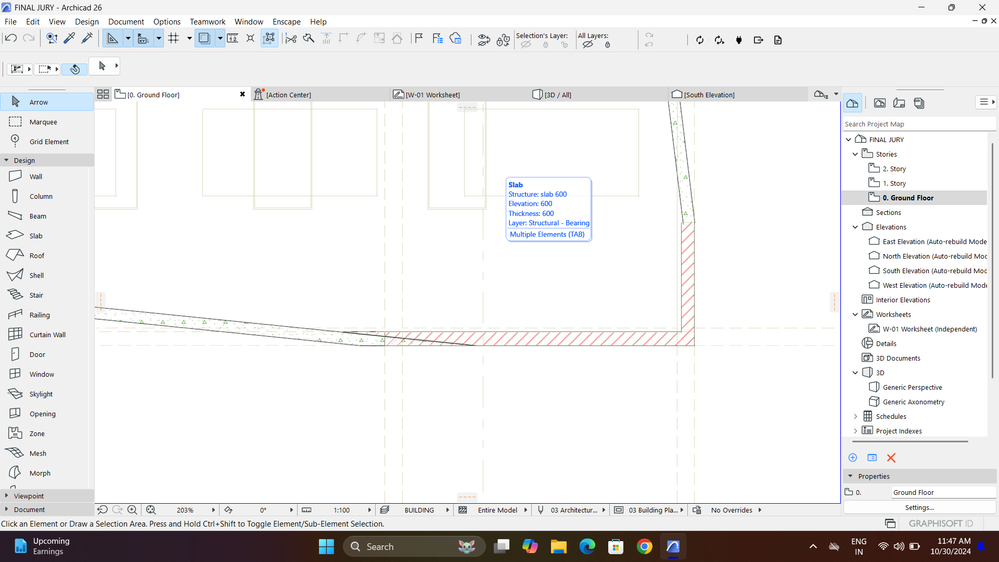The height and width of the screenshot is (562, 999).
Task: Select the Marquee tool
Action: [x=43, y=122]
